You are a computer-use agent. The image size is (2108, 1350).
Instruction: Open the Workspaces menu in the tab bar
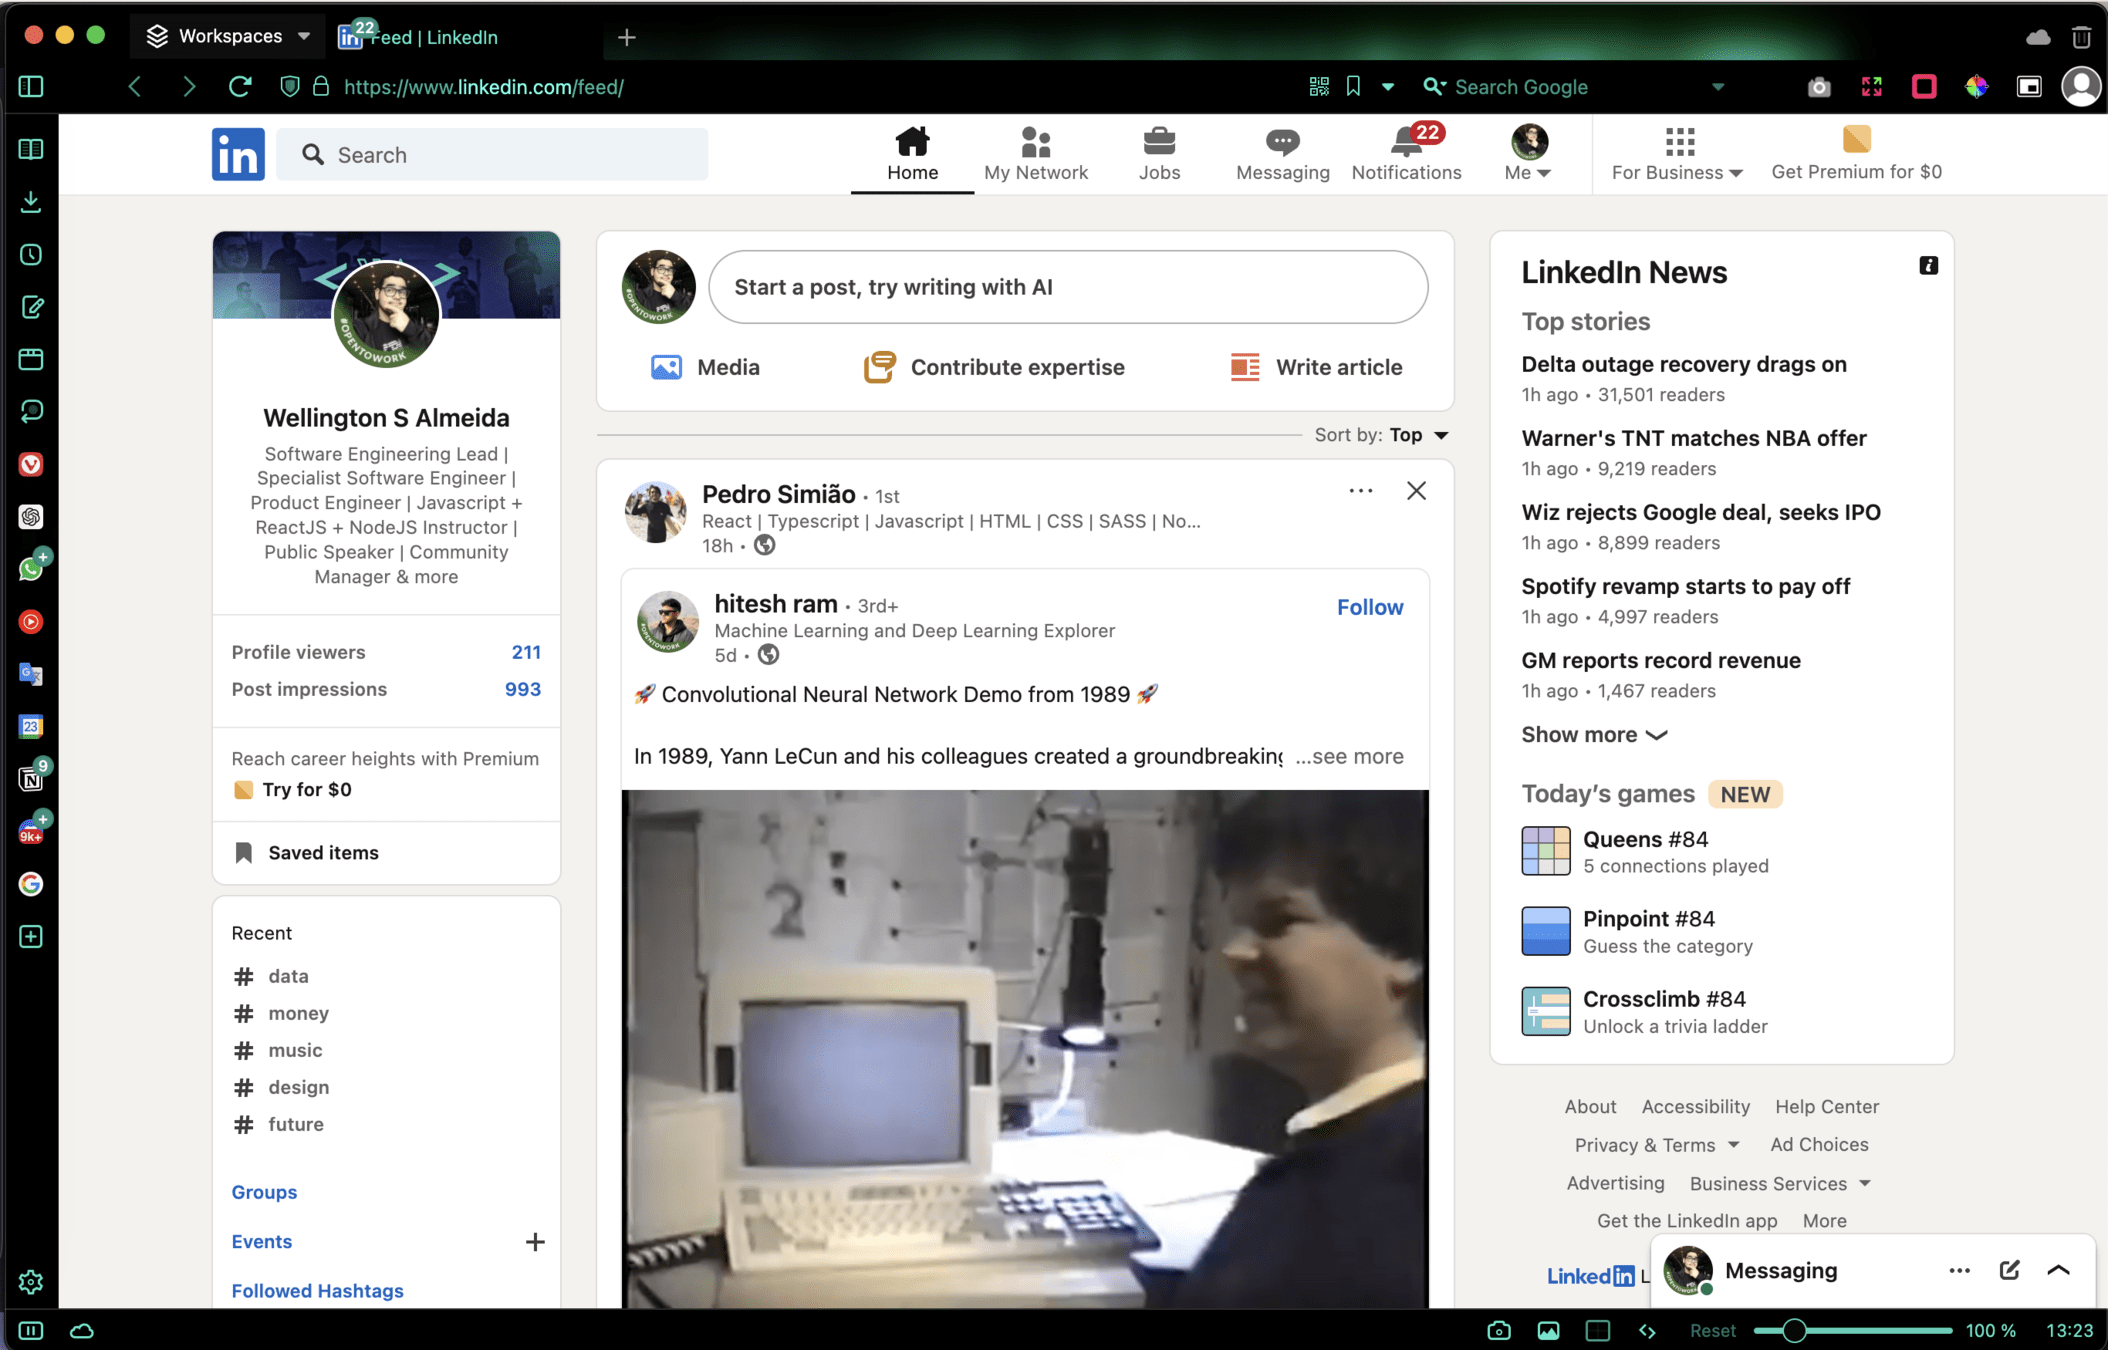(228, 37)
